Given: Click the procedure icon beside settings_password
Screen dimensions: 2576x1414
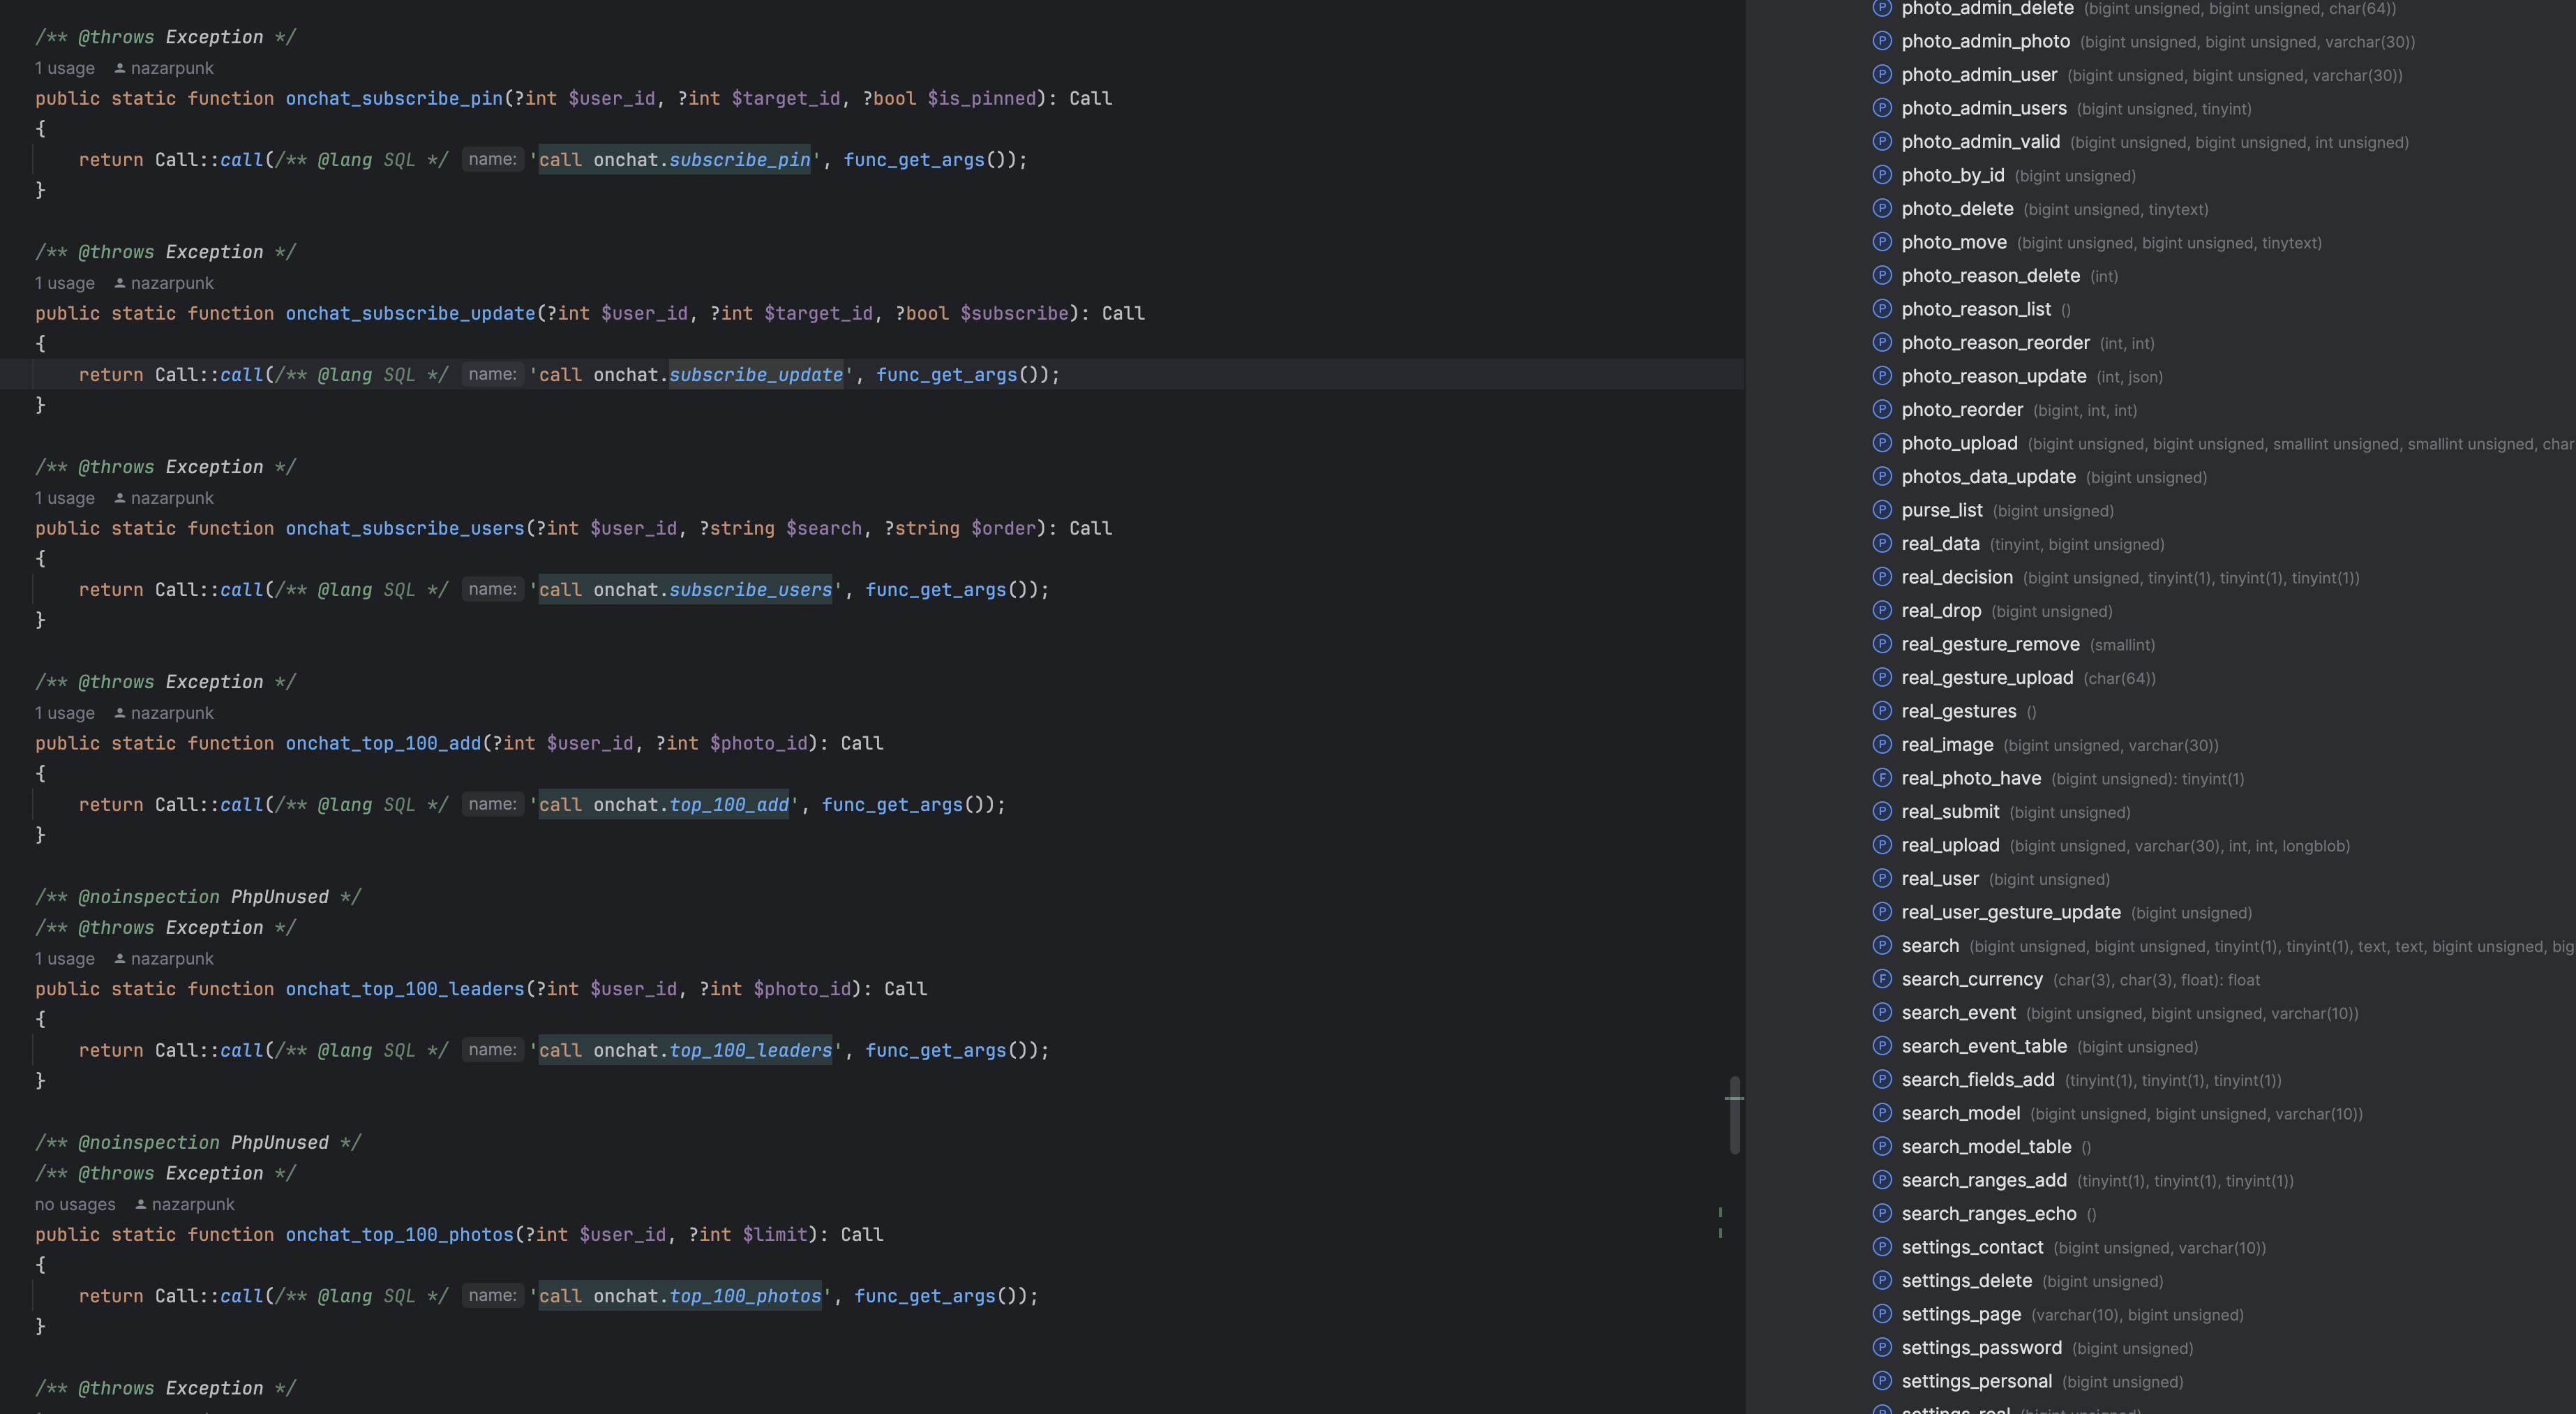Looking at the screenshot, I should pyautogui.click(x=1882, y=1347).
